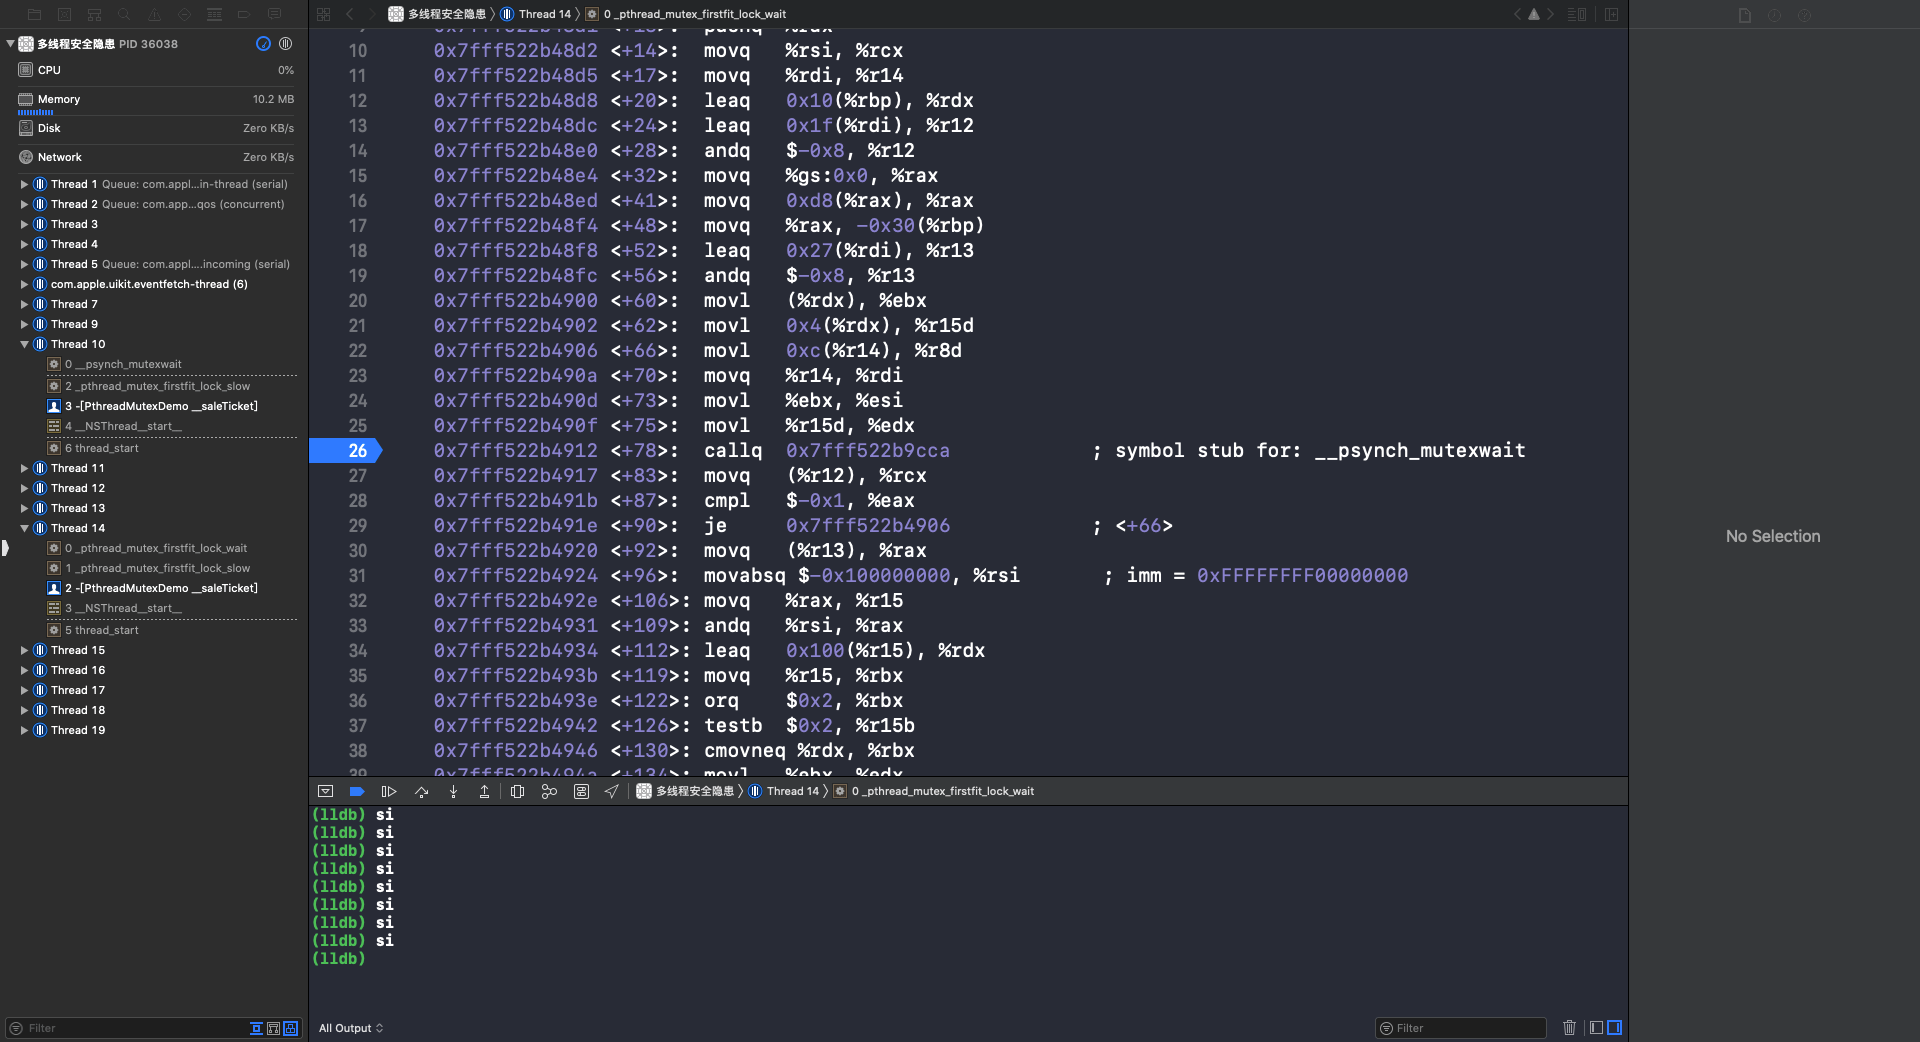Select the Disk gauge row
This screenshot has height=1042, width=1920.
(154, 128)
